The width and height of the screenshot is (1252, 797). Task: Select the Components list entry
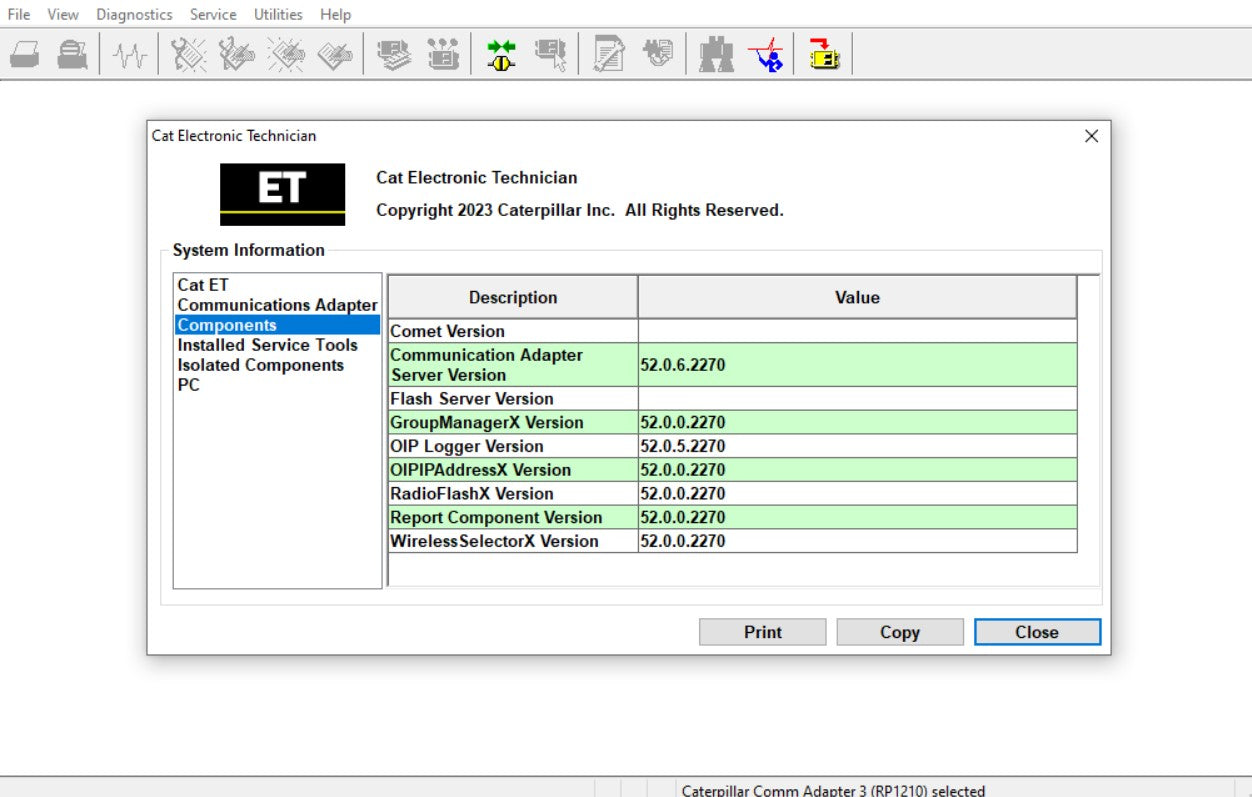pyautogui.click(x=278, y=325)
